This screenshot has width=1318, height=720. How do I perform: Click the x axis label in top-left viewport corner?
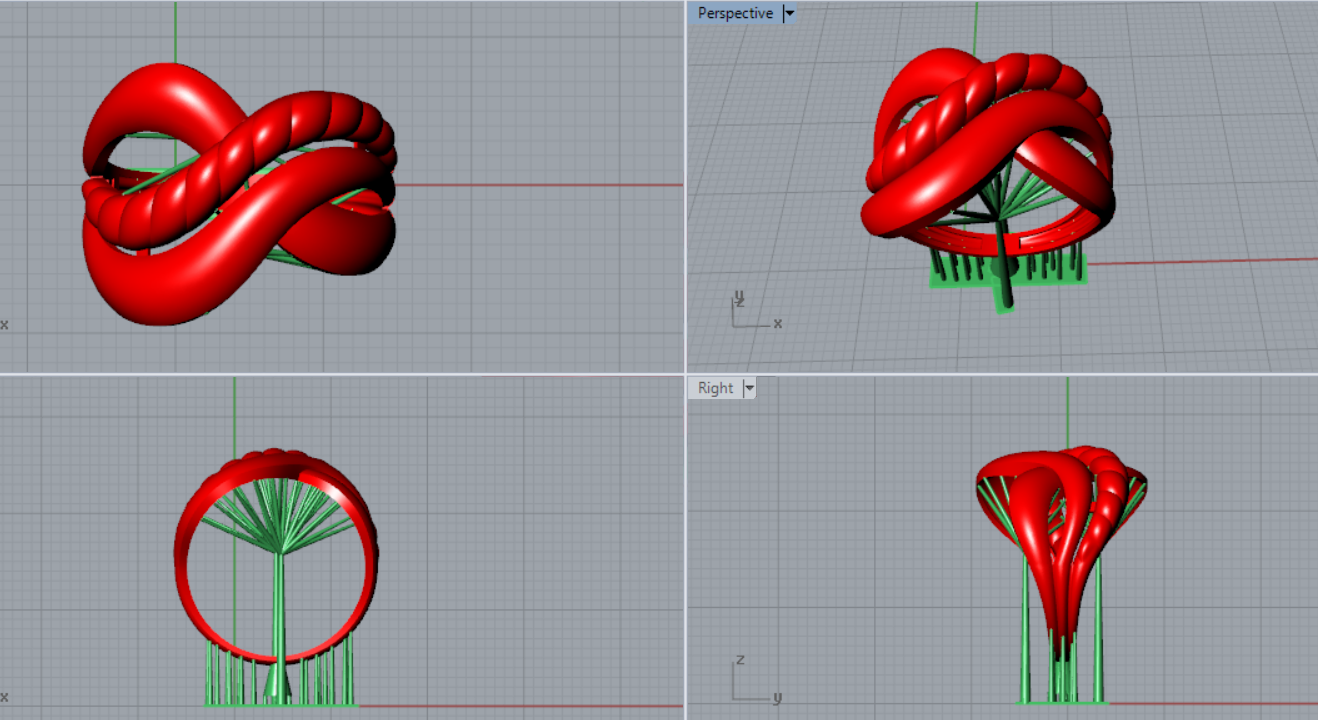coord(4,324)
